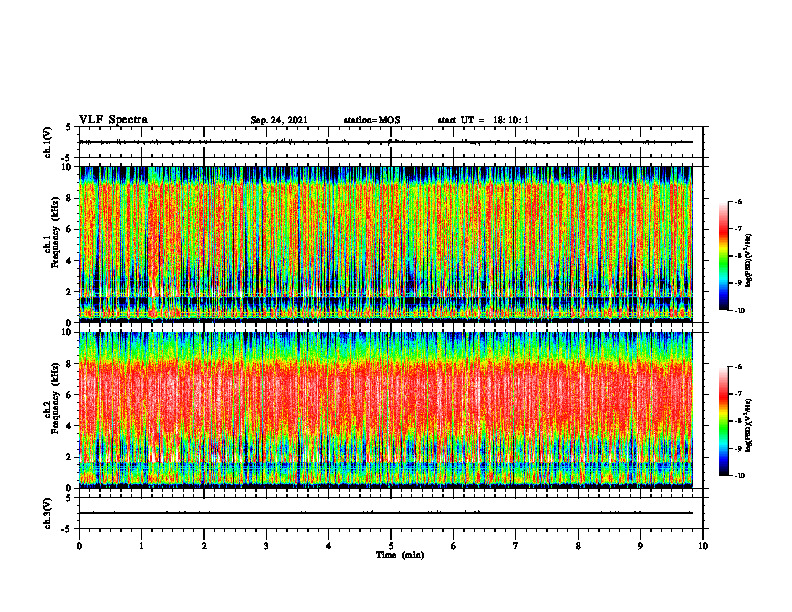Click the "-10" label on ch.2 color bar

(x=739, y=476)
